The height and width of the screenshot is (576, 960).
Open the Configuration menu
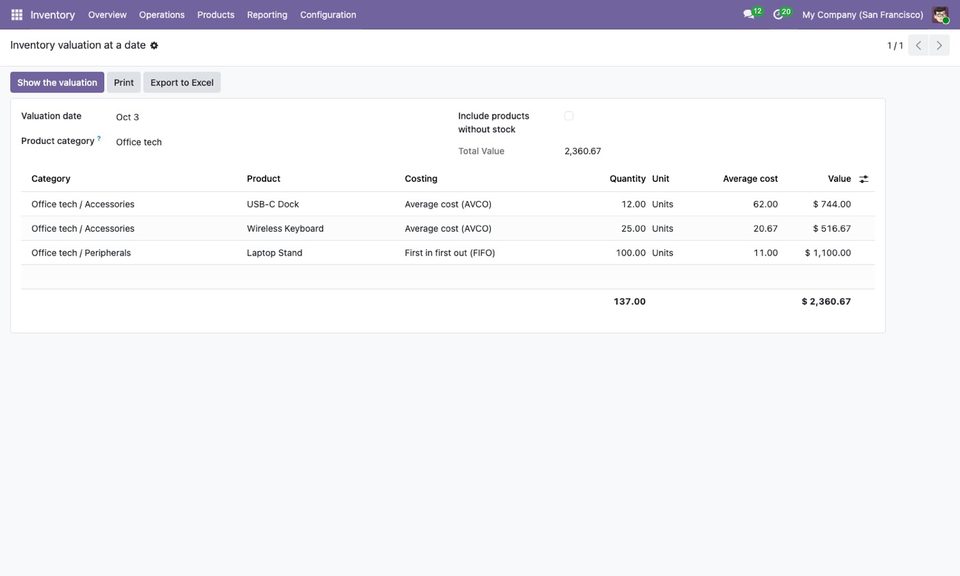[x=328, y=15]
